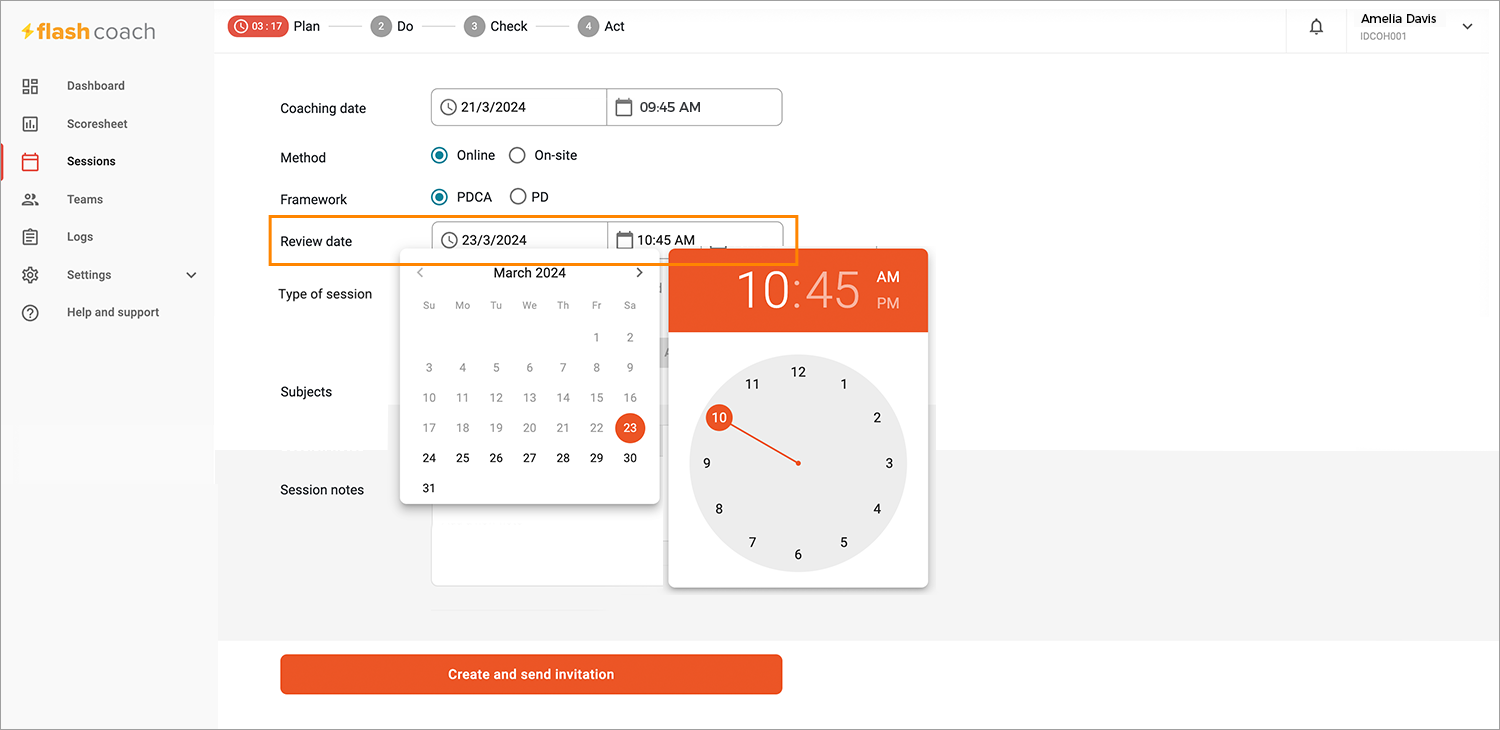Viewport: 1500px width, 730px height.
Task: Open Help and support menu item
Action: pyautogui.click(x=113, y=312)
